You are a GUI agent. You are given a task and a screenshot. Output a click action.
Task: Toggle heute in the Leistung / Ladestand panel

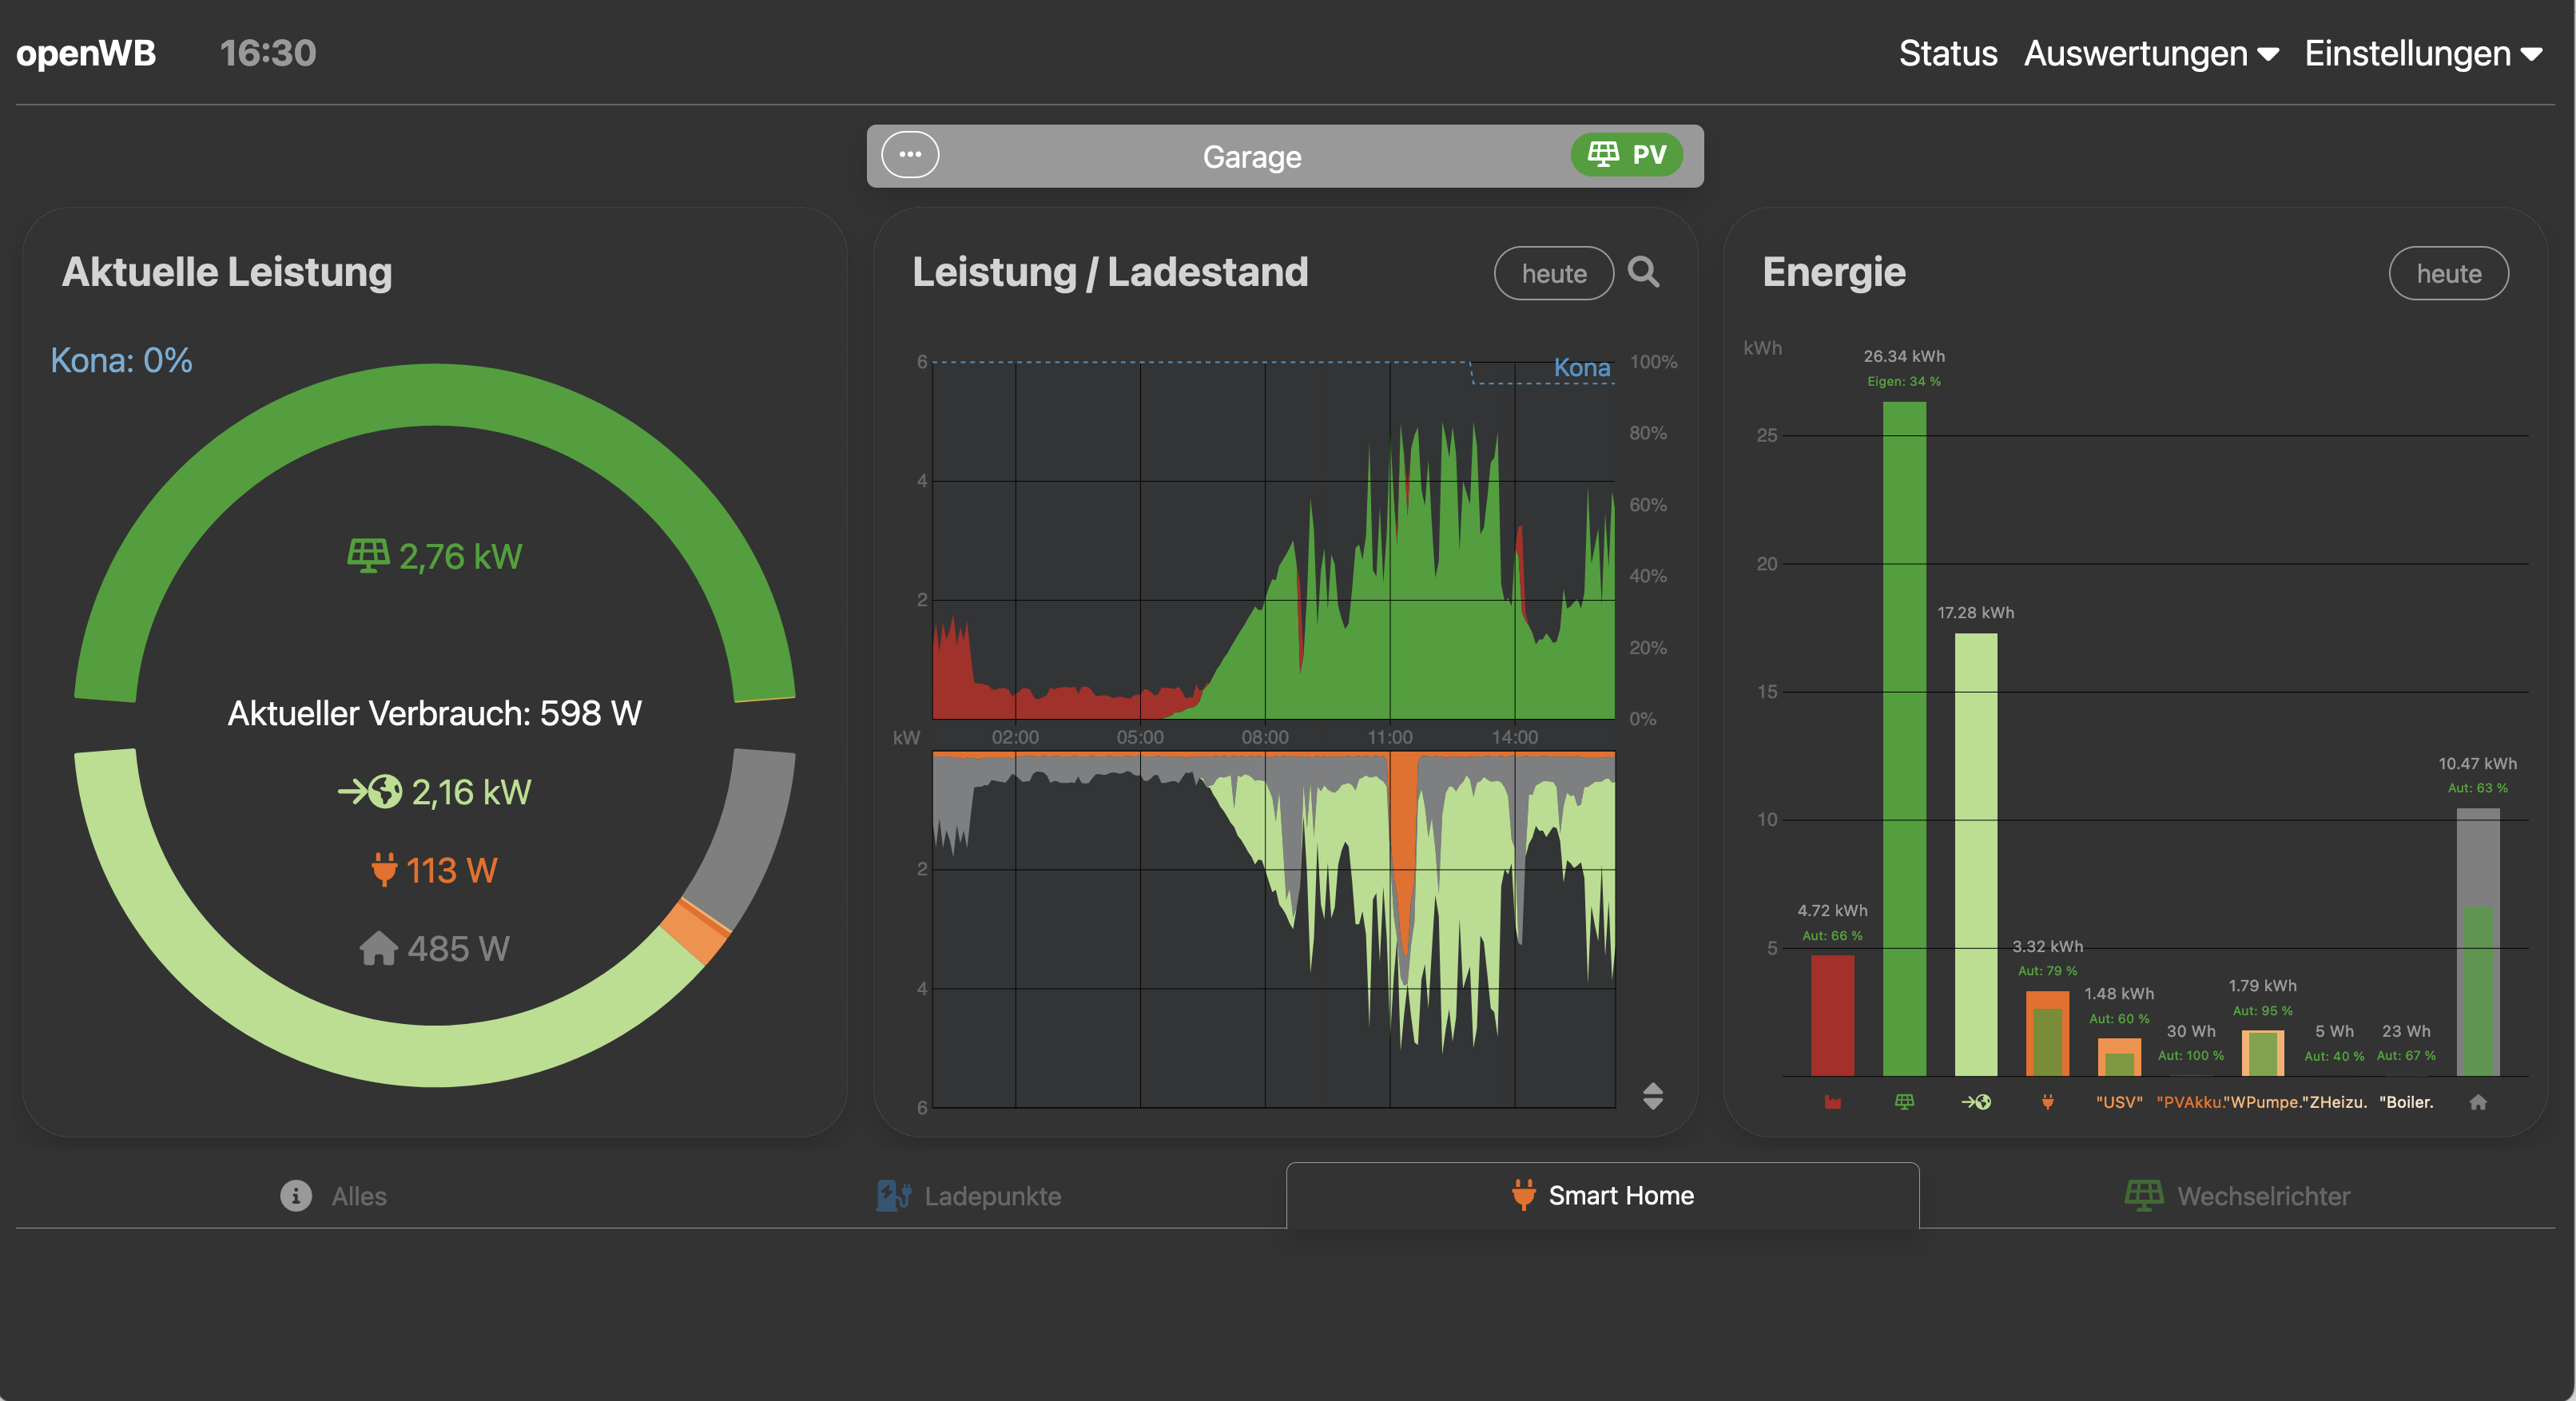[1553, 273]
